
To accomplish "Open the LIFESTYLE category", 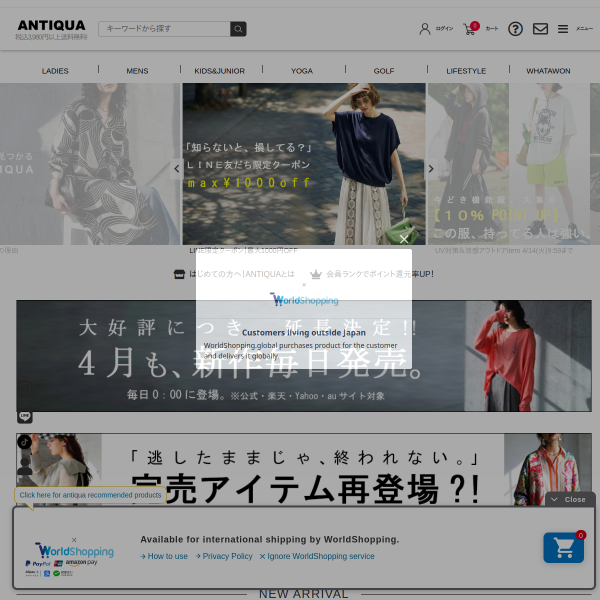I will pyautogui.click(x=466, y=71).
